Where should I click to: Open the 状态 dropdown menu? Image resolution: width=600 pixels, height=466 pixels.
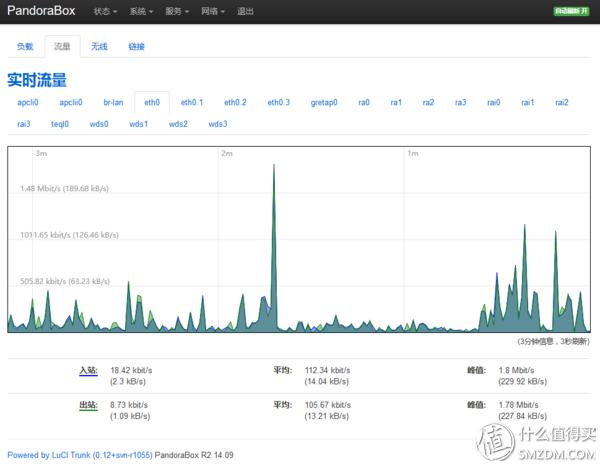(x=105, y=11)
